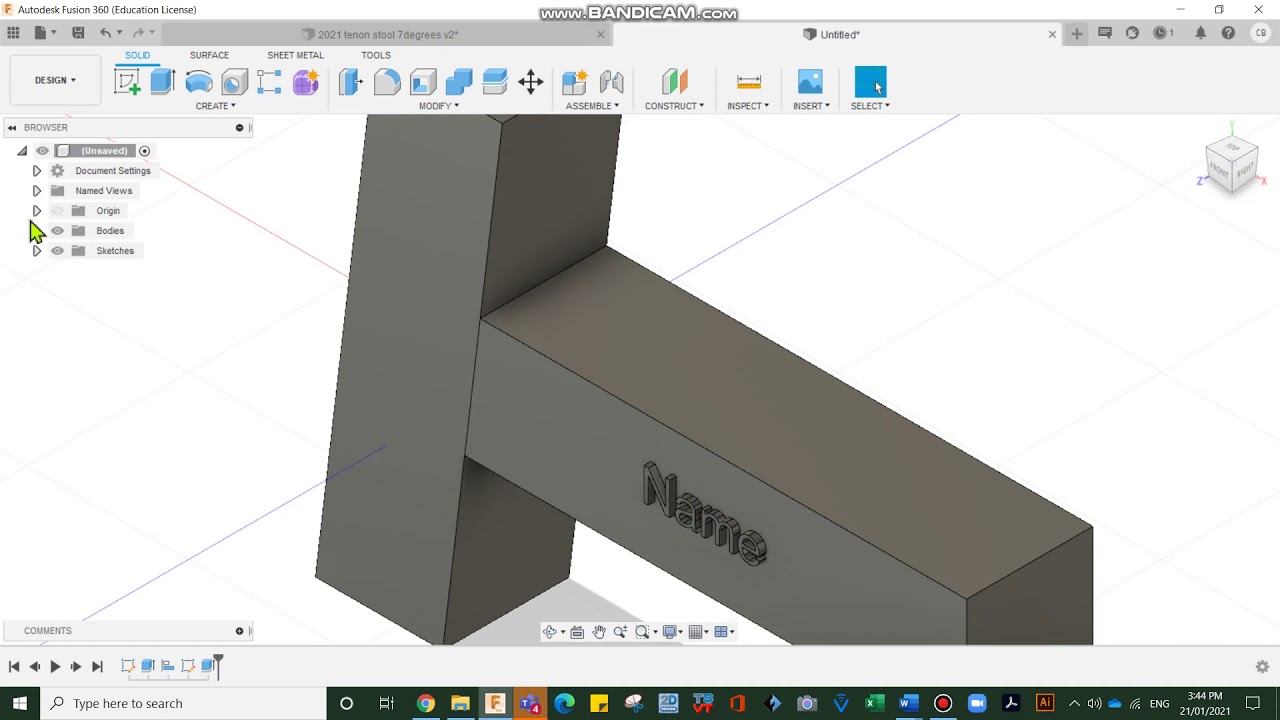Open the DESIGN workspace dropdown
Viewport: 1280px width, 720px height.
55,80
